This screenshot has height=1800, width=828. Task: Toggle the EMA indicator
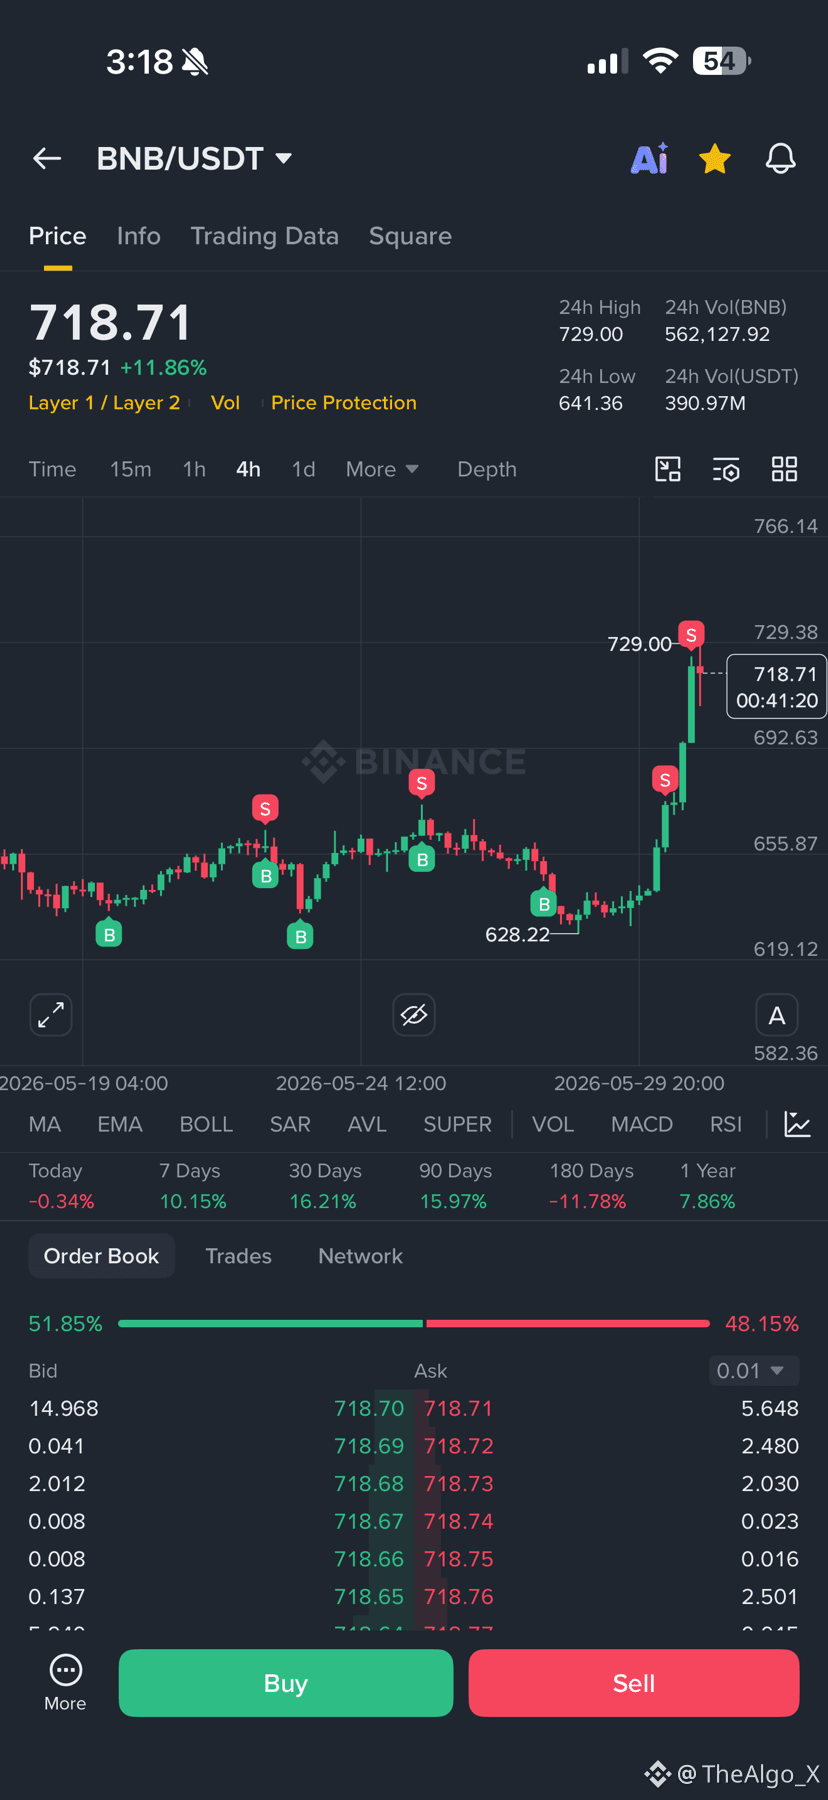[120, 1124]
